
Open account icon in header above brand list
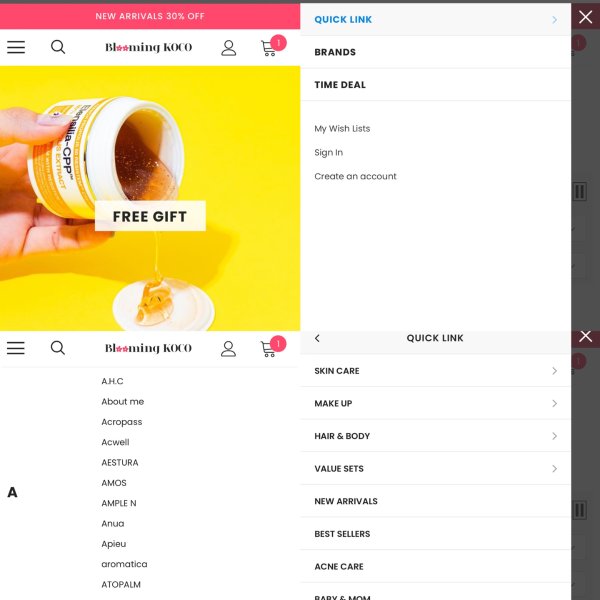click(228, 349)
